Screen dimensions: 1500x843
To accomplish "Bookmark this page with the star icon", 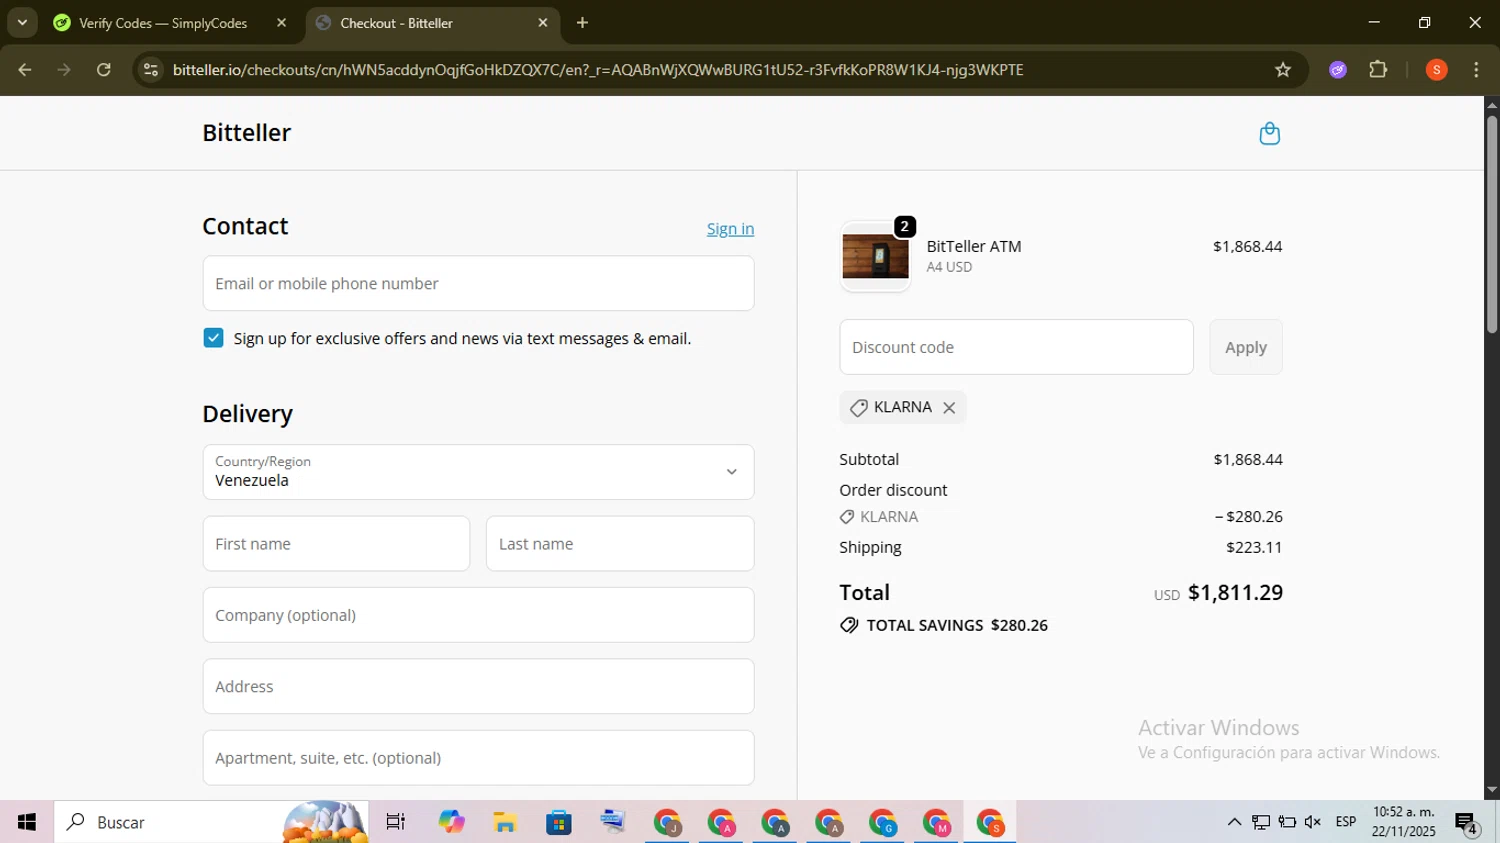I will (1283, 70).
